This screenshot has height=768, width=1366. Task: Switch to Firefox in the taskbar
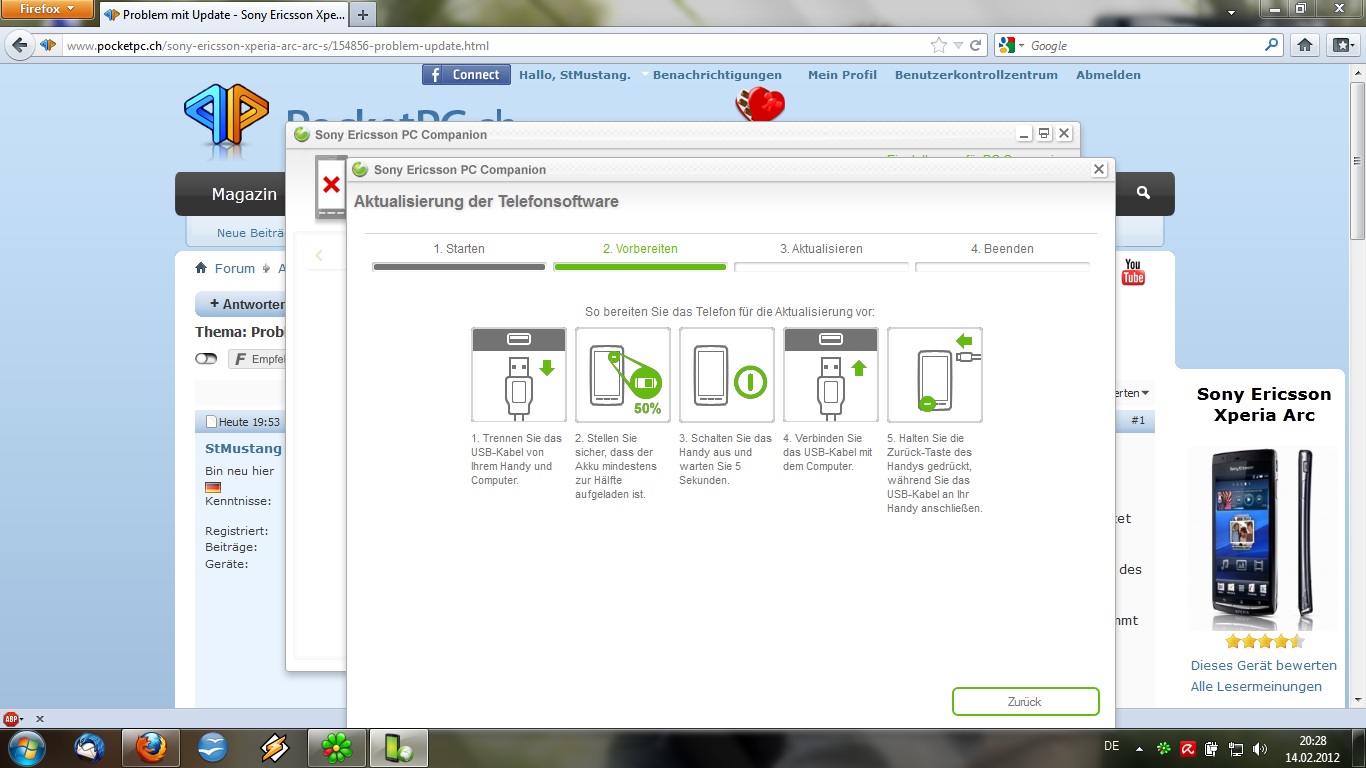click(x=151, y=747)
